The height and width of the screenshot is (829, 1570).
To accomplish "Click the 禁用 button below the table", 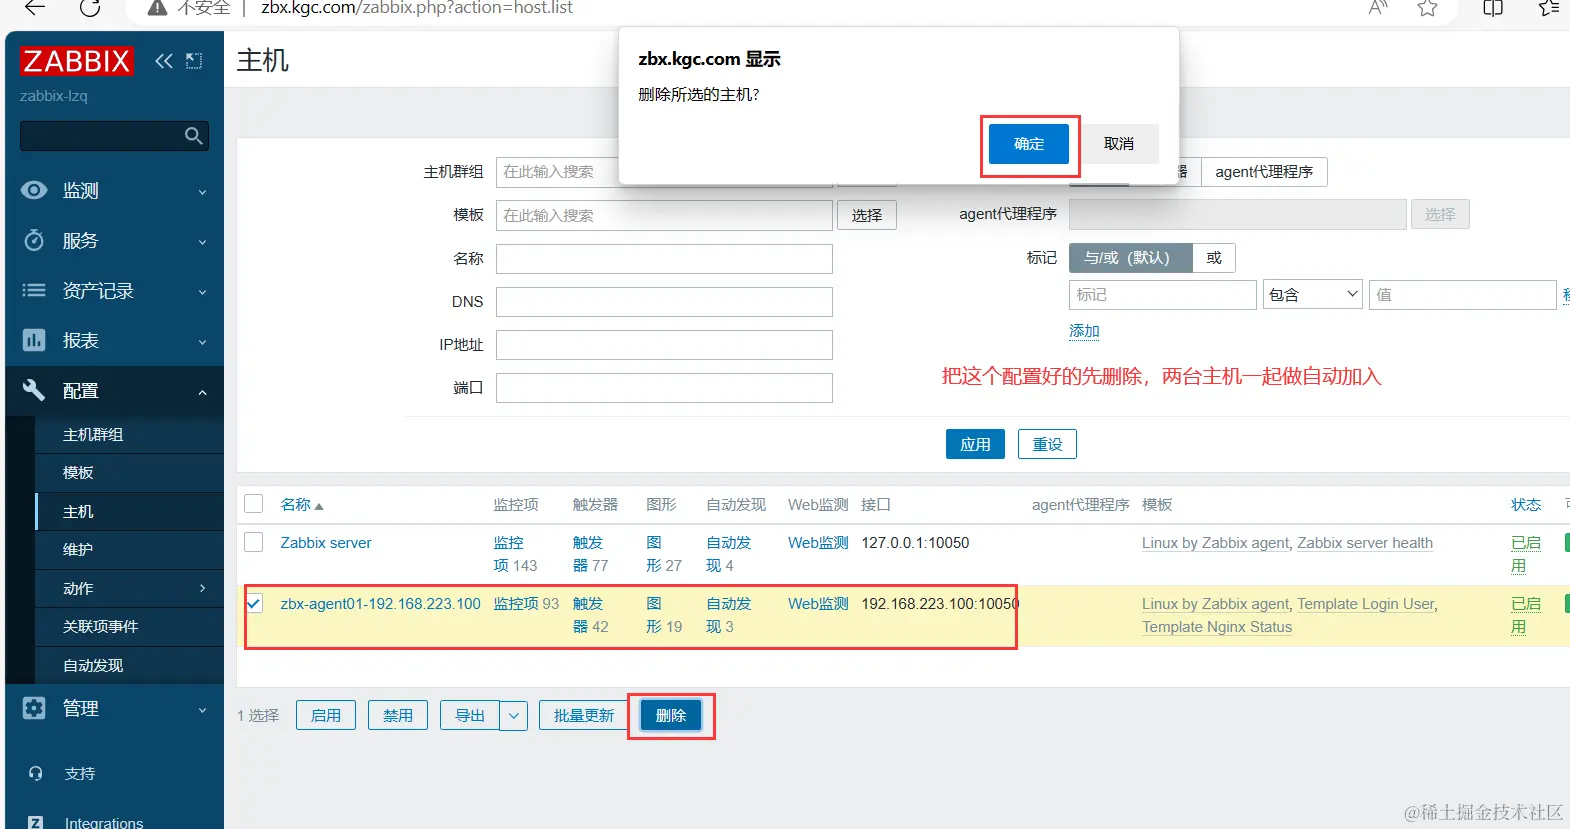I will point(398,716).
